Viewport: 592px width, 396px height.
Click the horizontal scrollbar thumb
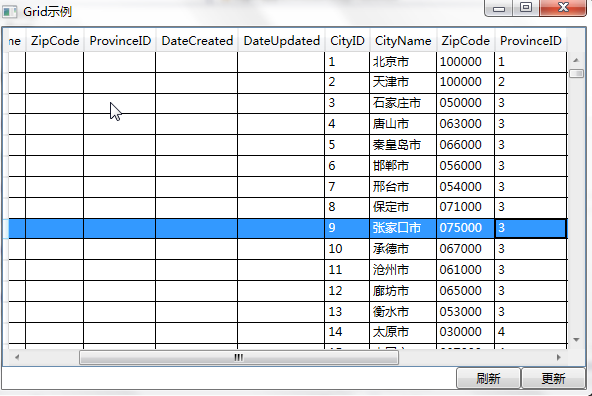point(239,357)
